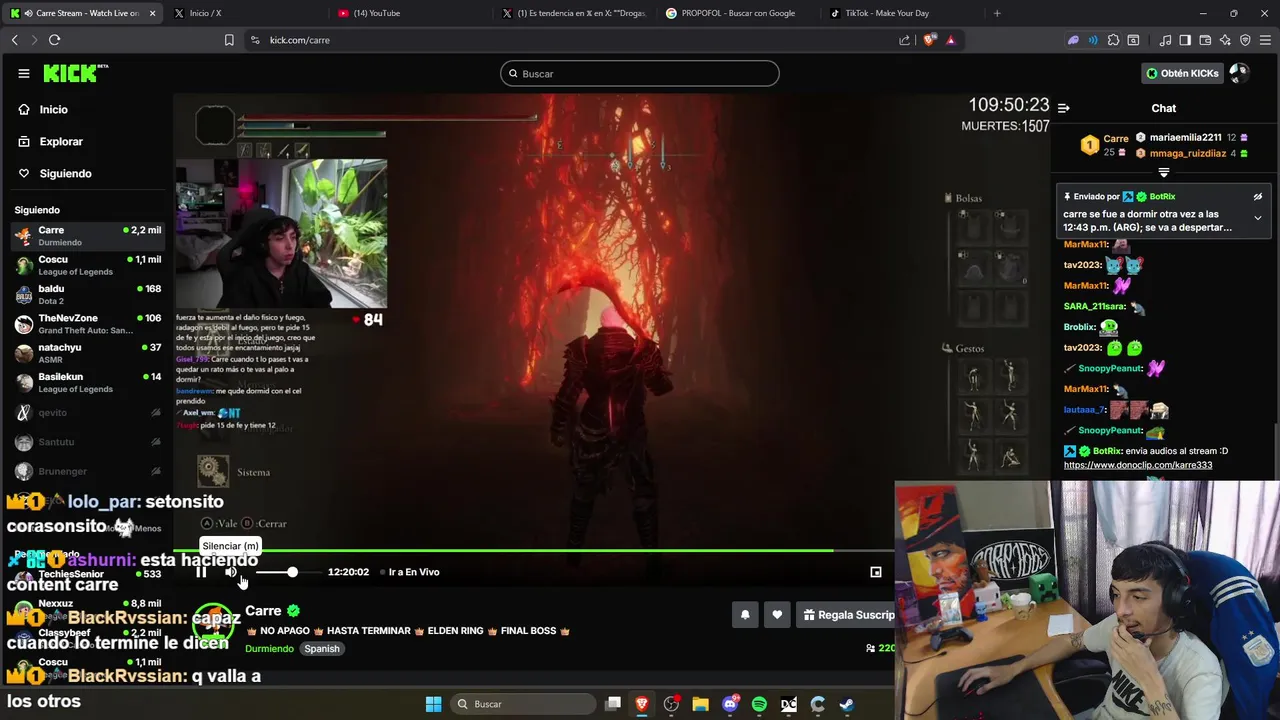The width and height of the screenshot is (1280, 720).
Task: Select the baldu Dota 2 channel
Action: tap(88, 294)
